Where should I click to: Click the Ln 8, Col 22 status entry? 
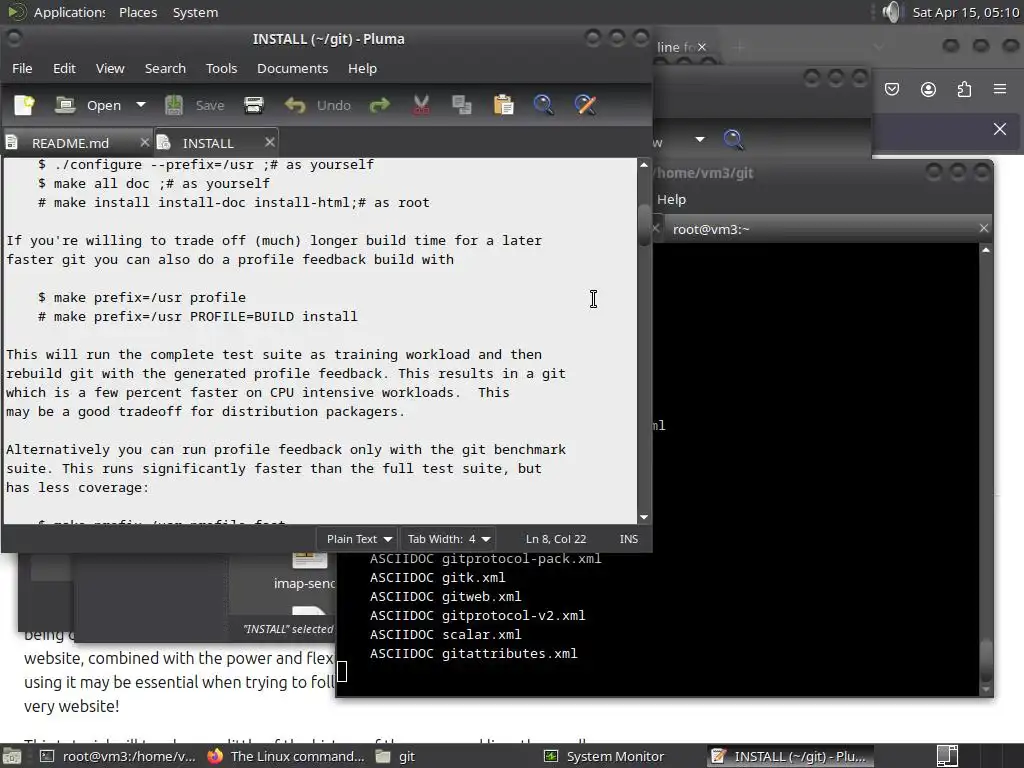(556, 539)
